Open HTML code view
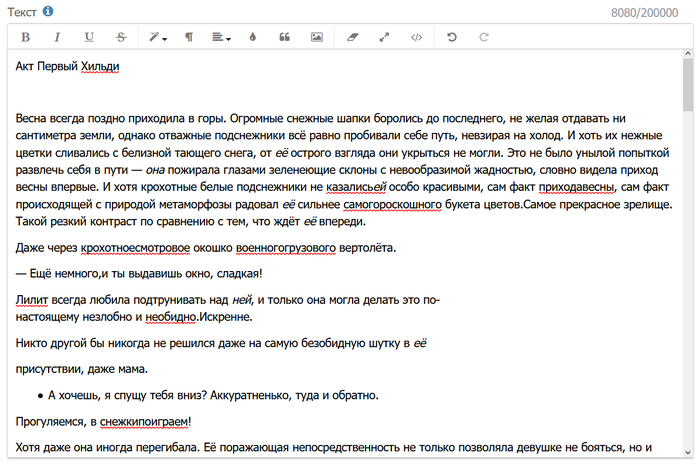The image size is (700, 466). tap(417, 37)
